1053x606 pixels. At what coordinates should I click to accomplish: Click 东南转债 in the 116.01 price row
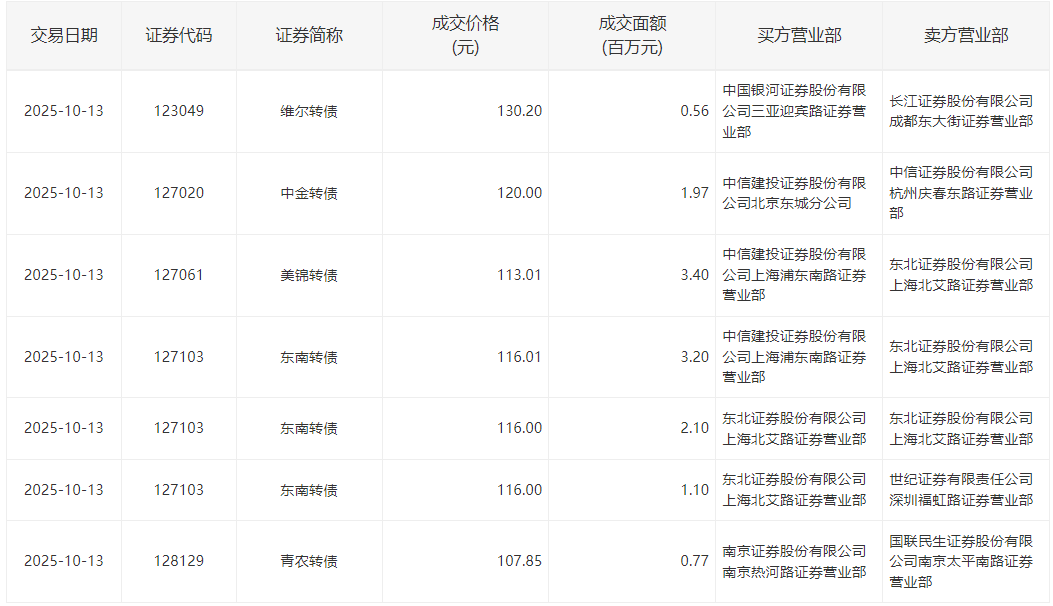point(309,357)
